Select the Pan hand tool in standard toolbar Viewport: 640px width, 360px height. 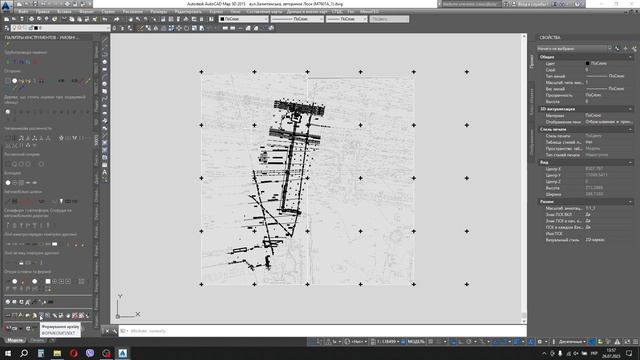click(x=131, y=19)
